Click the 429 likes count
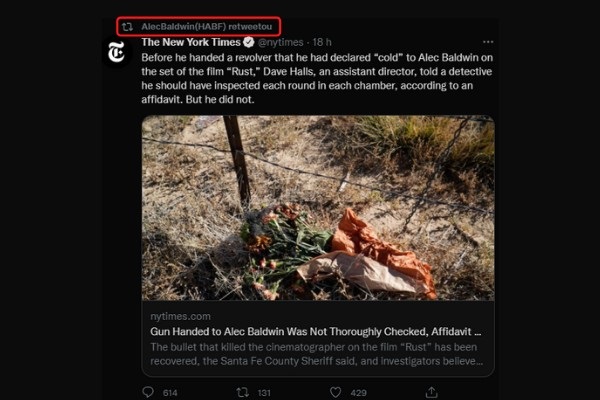 (x=361, y=392)
